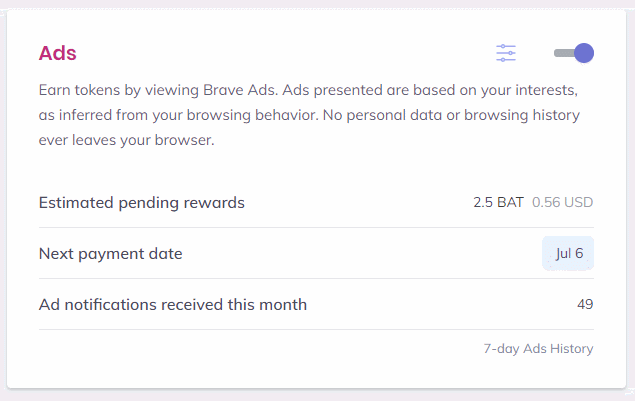Image resolution: width=635 pixels, height=401 pixels.
Task: Click the gray track of Ads switch
Action: [564, 53]
